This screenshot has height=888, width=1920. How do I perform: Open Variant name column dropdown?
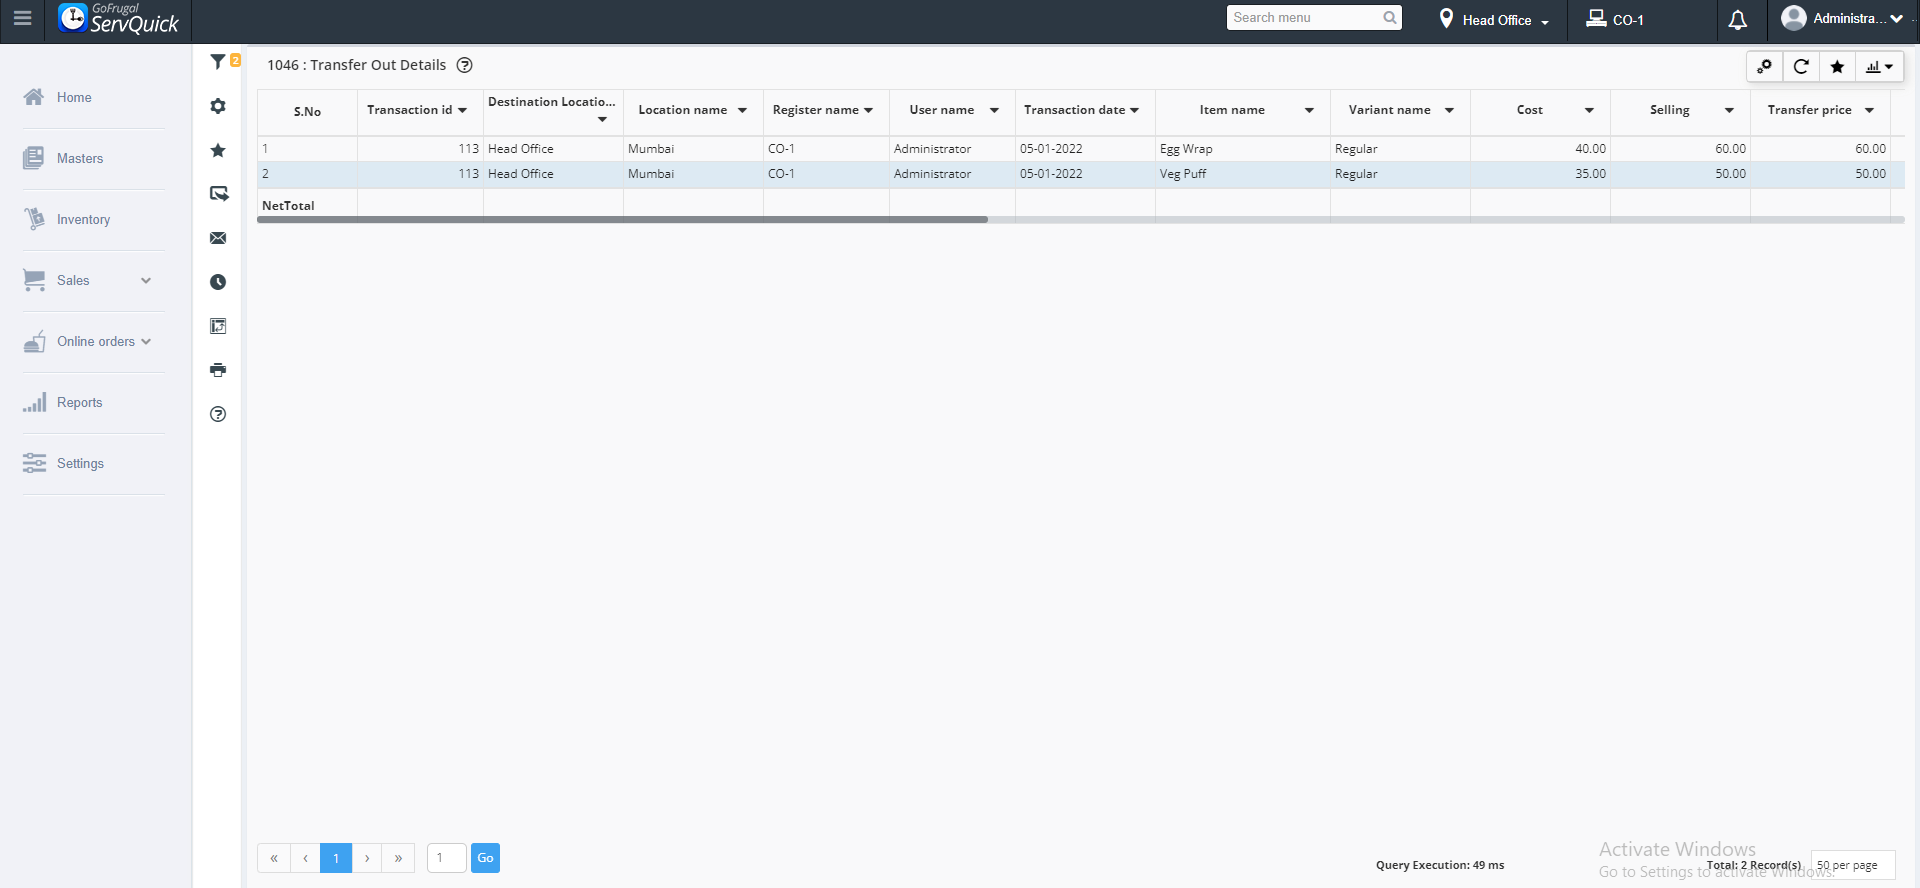pyautogui.click(x=1449, y=111)
